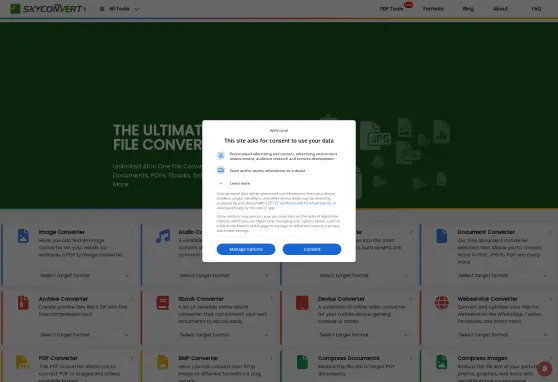The width and height of the screenshot is (558, 382).
Task: Open the FAQ page
Action: click(x=536, y=9)
